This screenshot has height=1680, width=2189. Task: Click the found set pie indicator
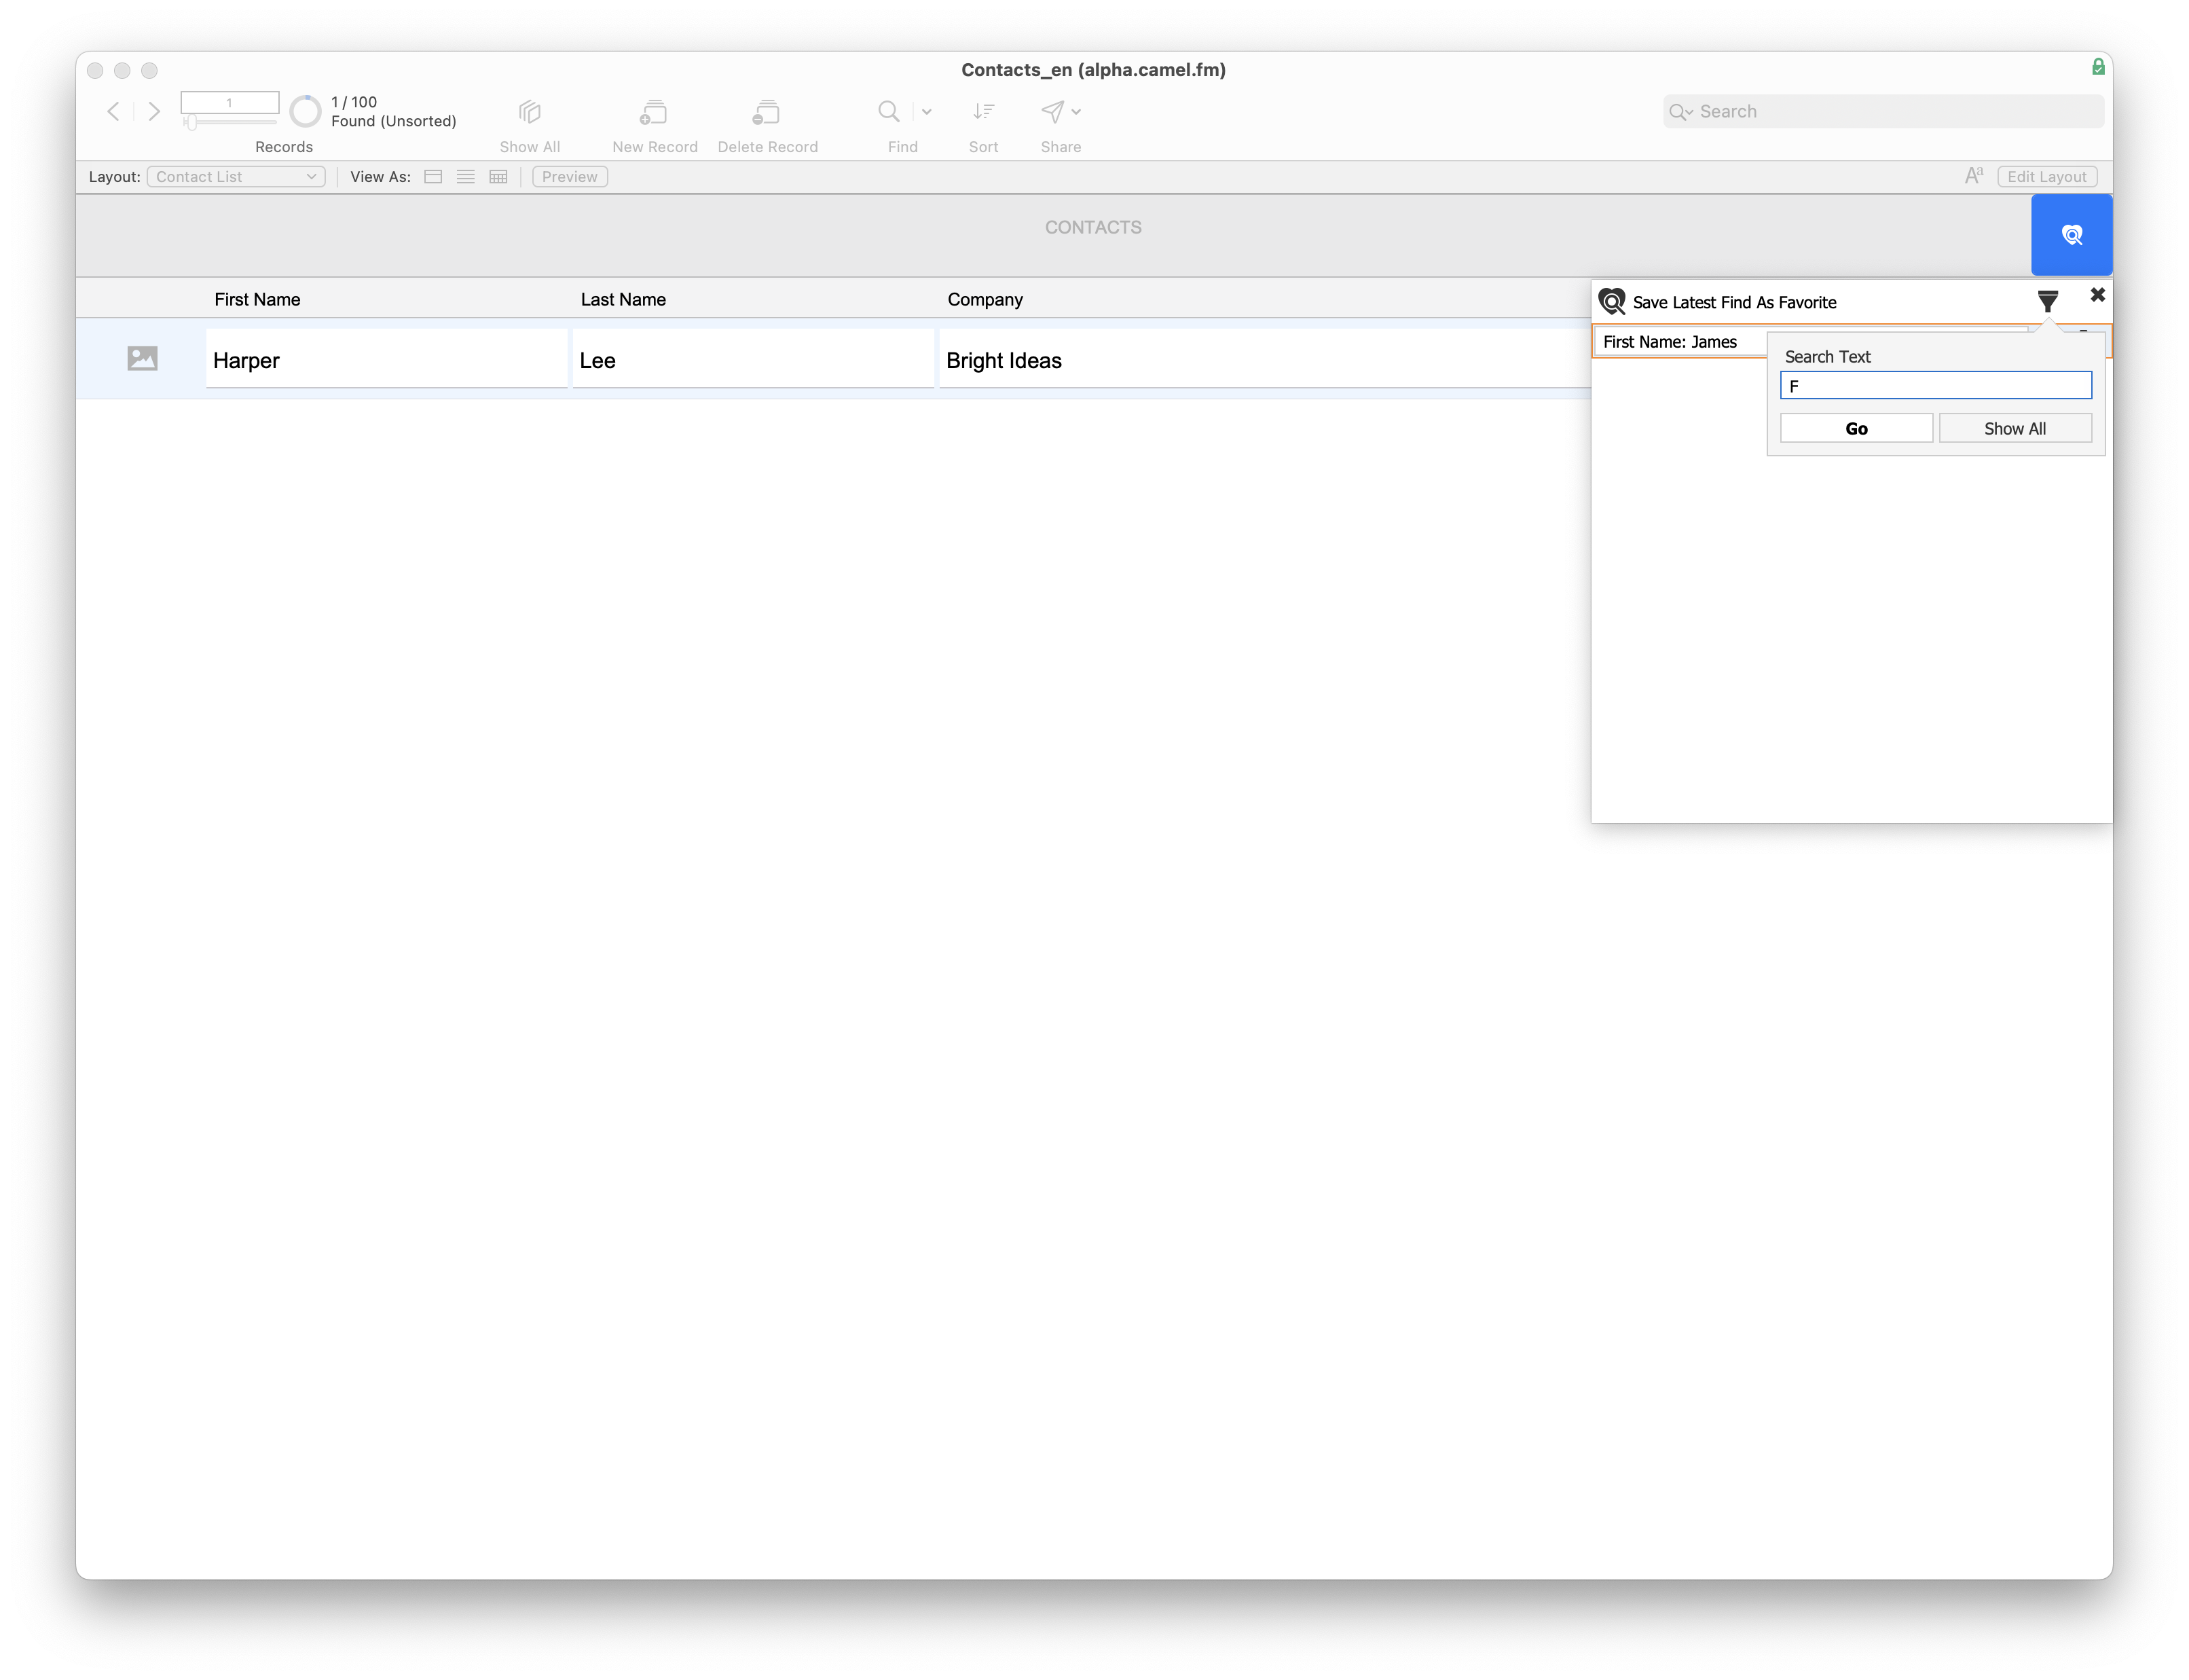pos(305,111)
